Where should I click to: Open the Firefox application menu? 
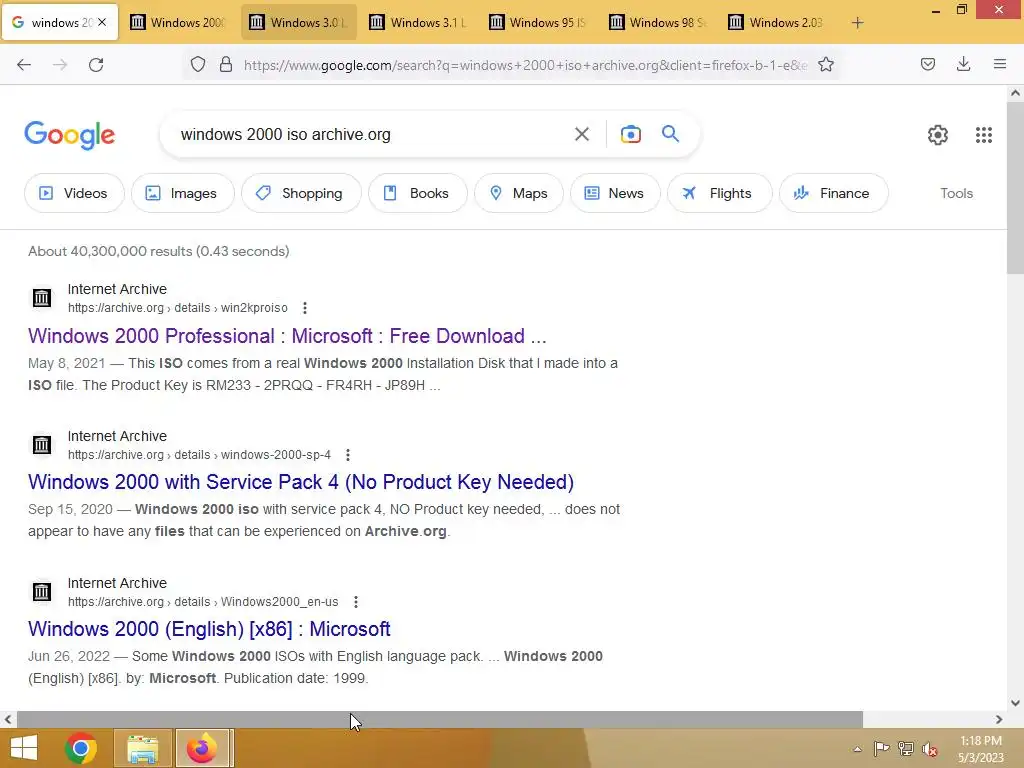tap(999, 64)
